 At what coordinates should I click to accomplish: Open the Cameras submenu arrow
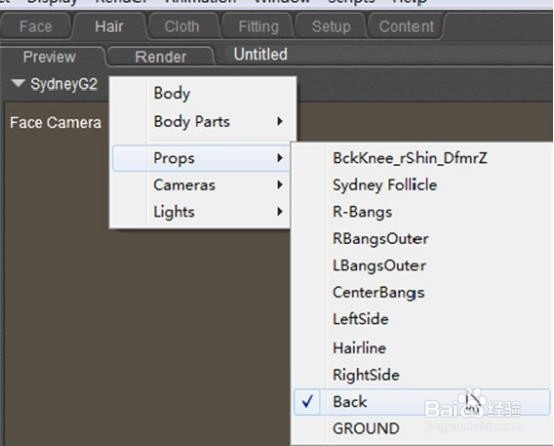tap(280, 185)
